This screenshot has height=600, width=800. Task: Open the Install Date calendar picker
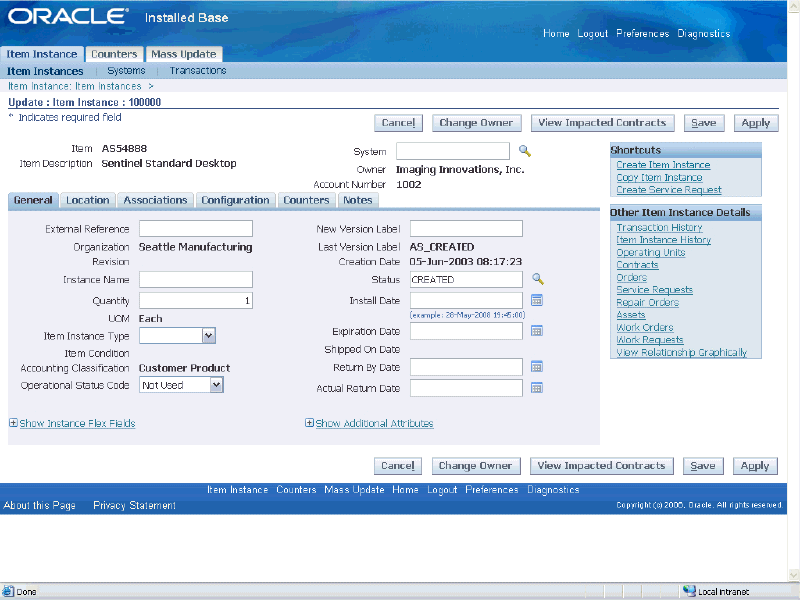click(x=537, y=300)
